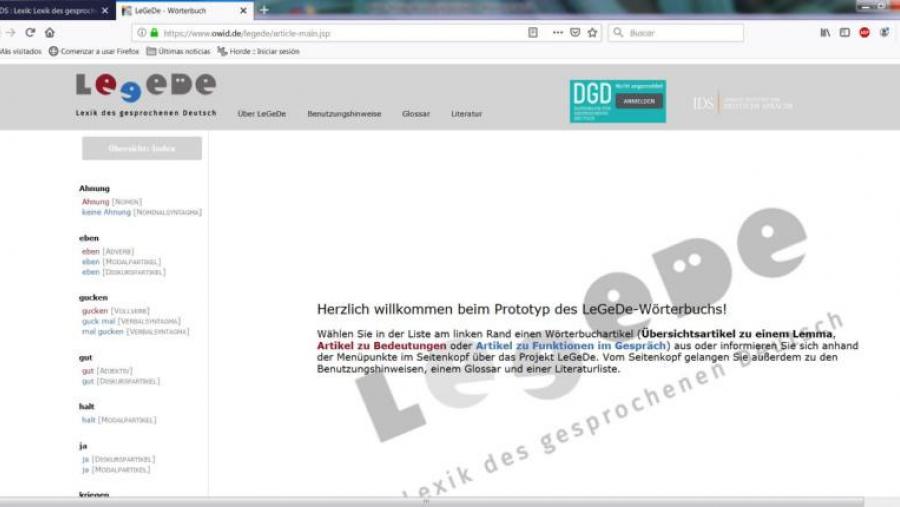Open the Über LeGeDe menu item

(x=261, y=114)
